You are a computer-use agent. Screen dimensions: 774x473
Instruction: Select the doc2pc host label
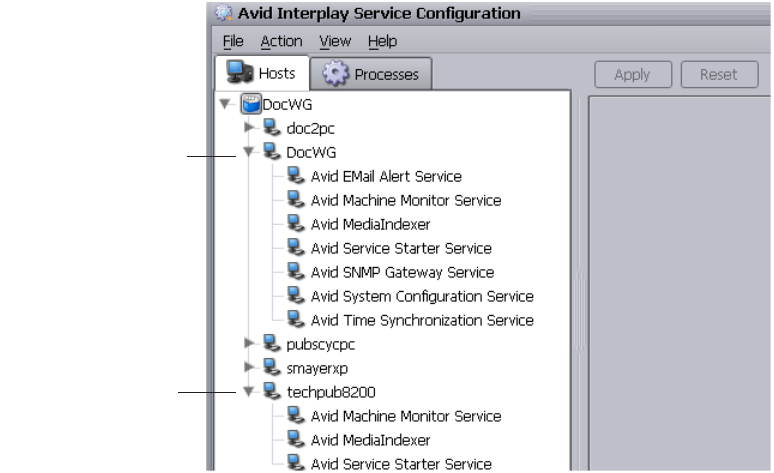pyautogui.click(x=310, y=129)
